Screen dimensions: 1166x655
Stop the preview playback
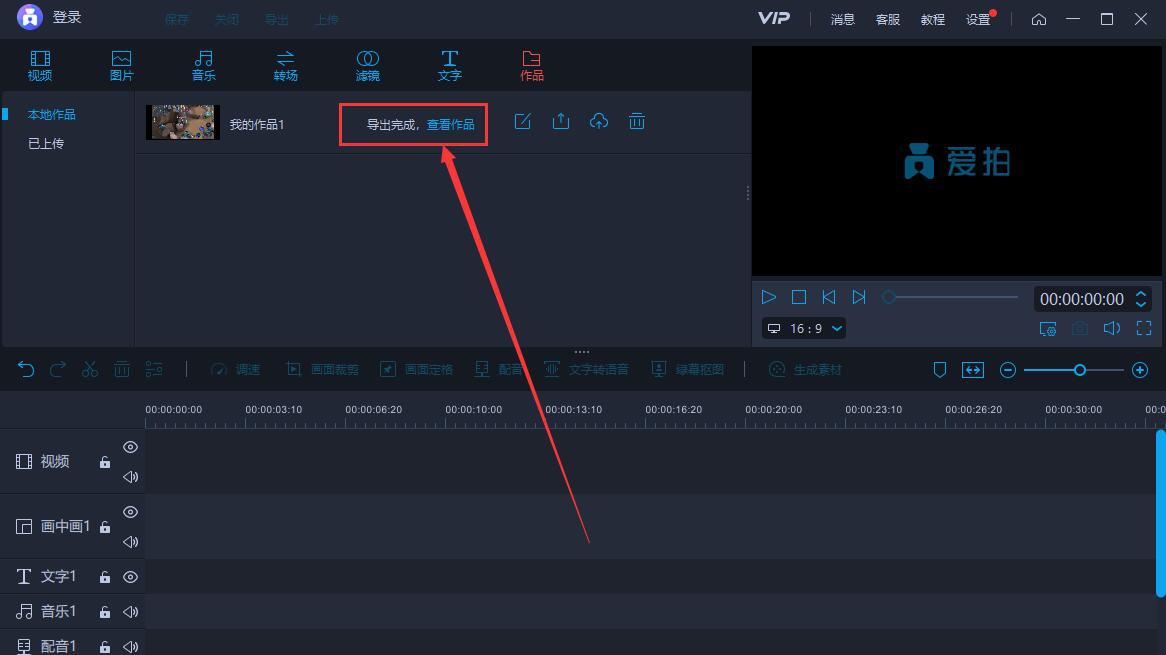tap(799, 297)
